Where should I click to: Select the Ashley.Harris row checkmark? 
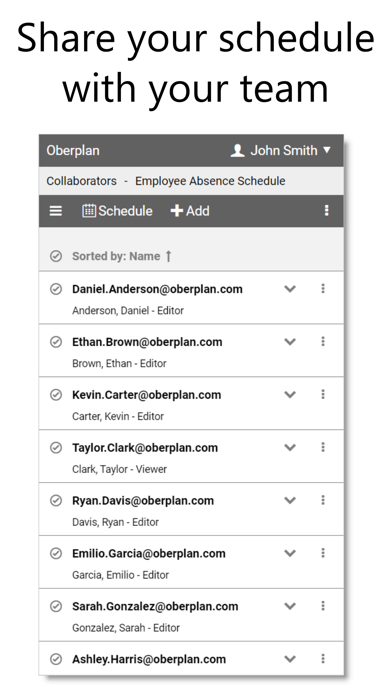56,659
